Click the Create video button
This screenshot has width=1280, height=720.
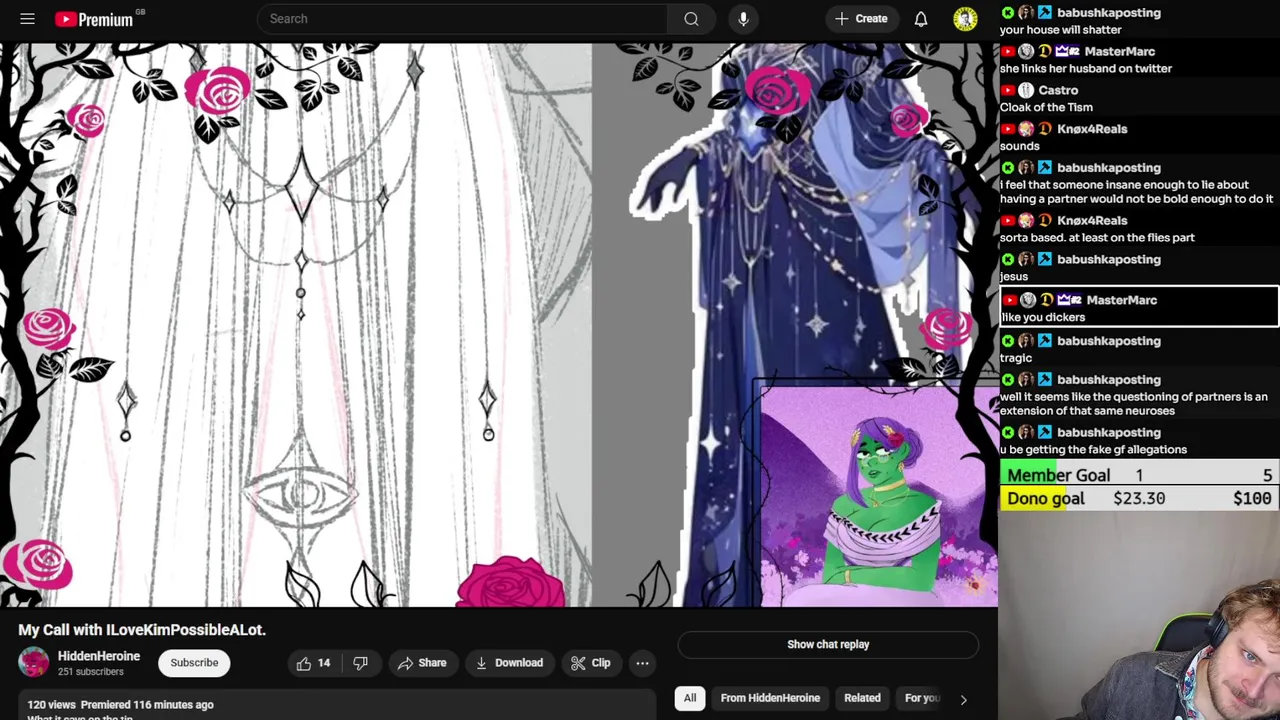pos(861,19)
